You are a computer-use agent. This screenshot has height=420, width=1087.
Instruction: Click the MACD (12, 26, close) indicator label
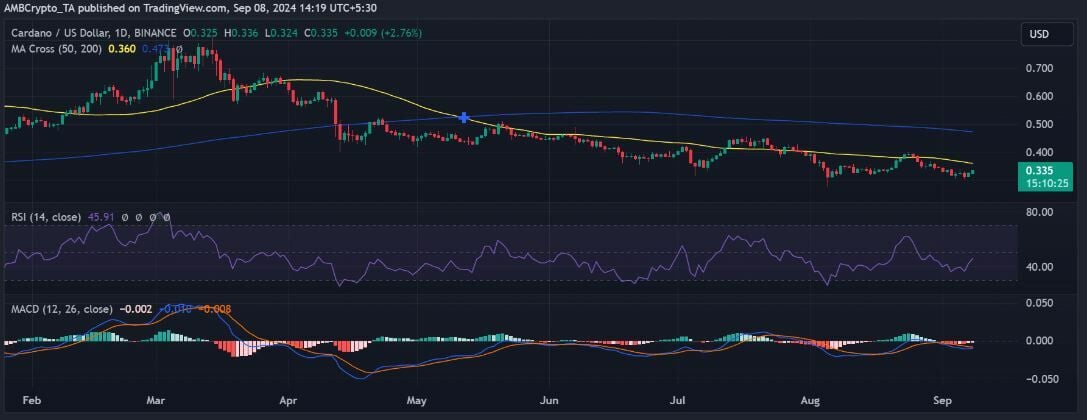pyautogui.click(x=62, y=309)
